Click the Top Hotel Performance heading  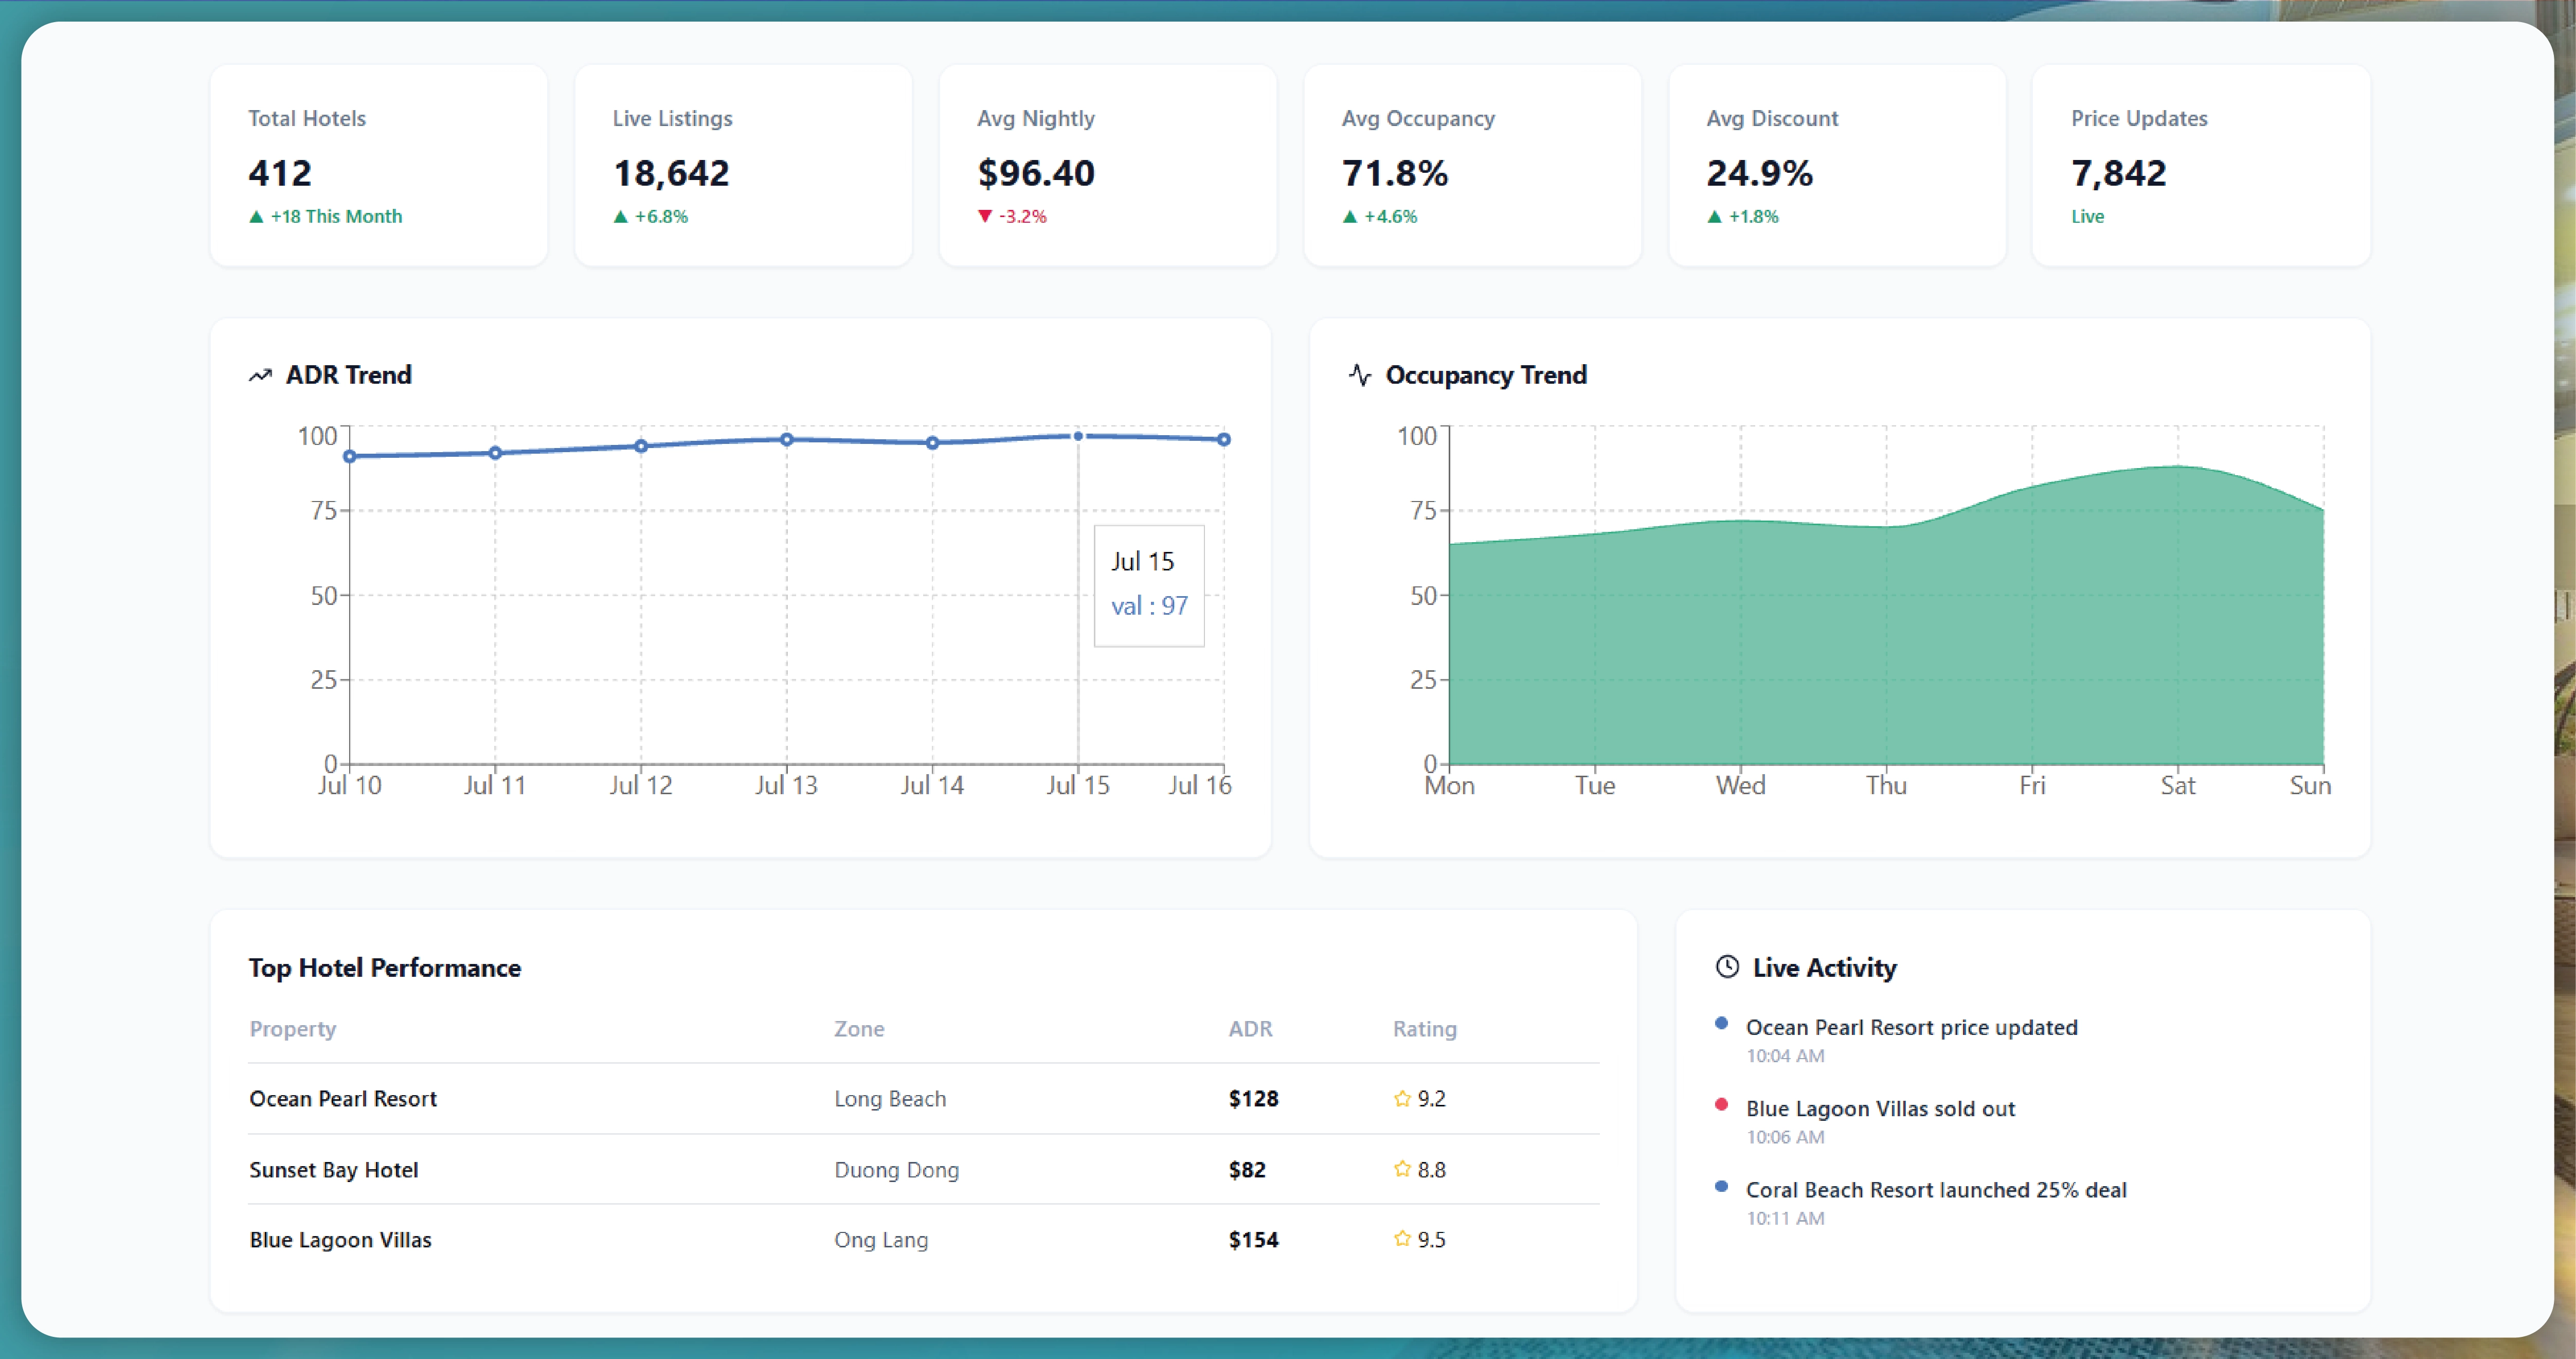pos(385,968)
